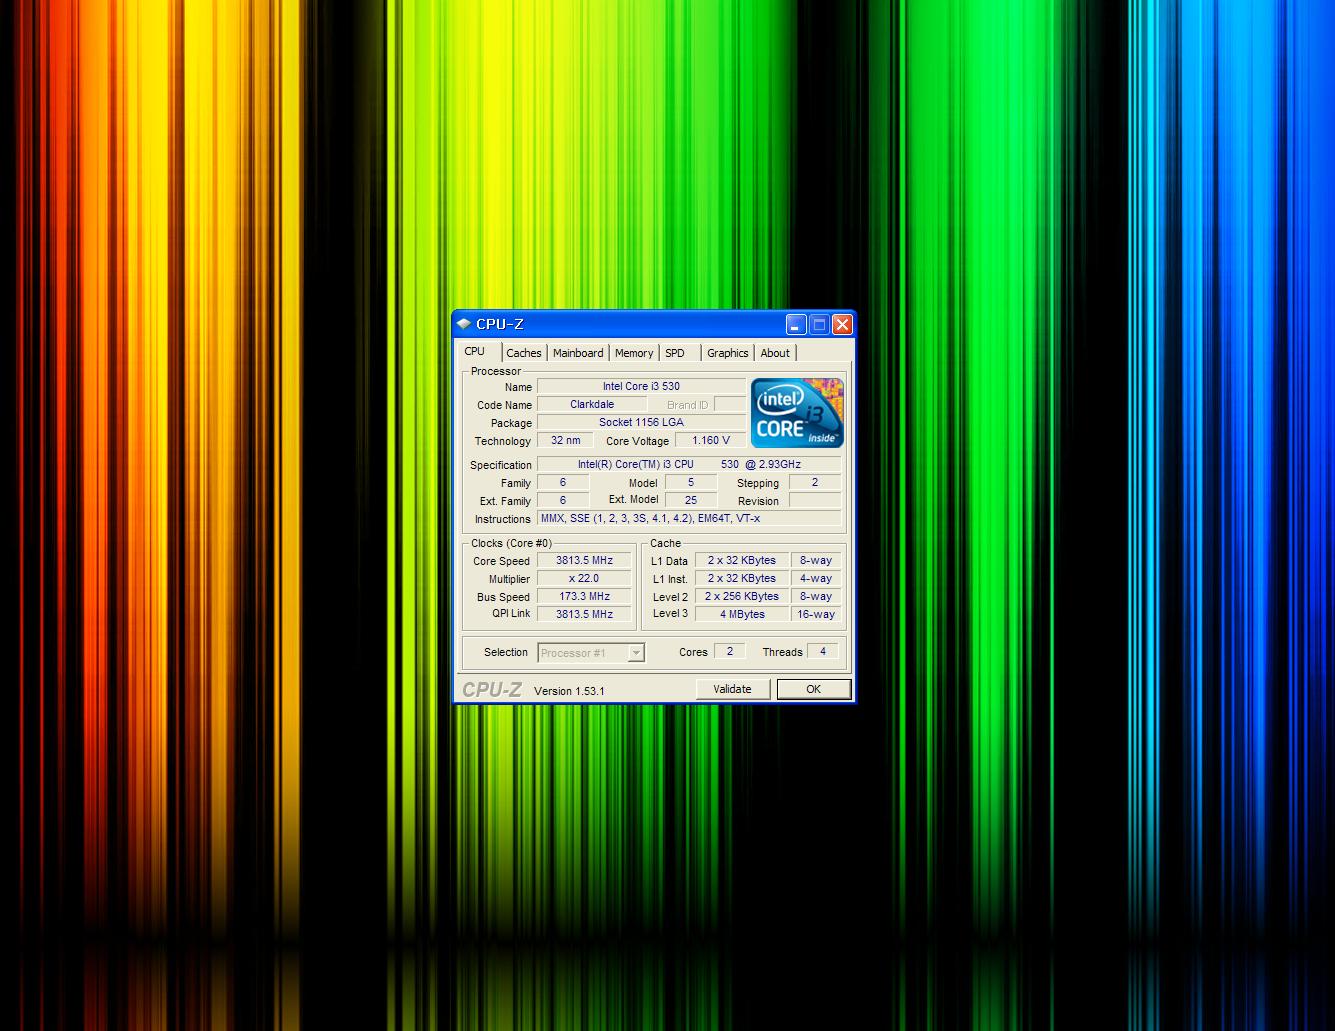Click the Code Name value Clarkdale
1335x1031 pixels.
click(592, 404)
